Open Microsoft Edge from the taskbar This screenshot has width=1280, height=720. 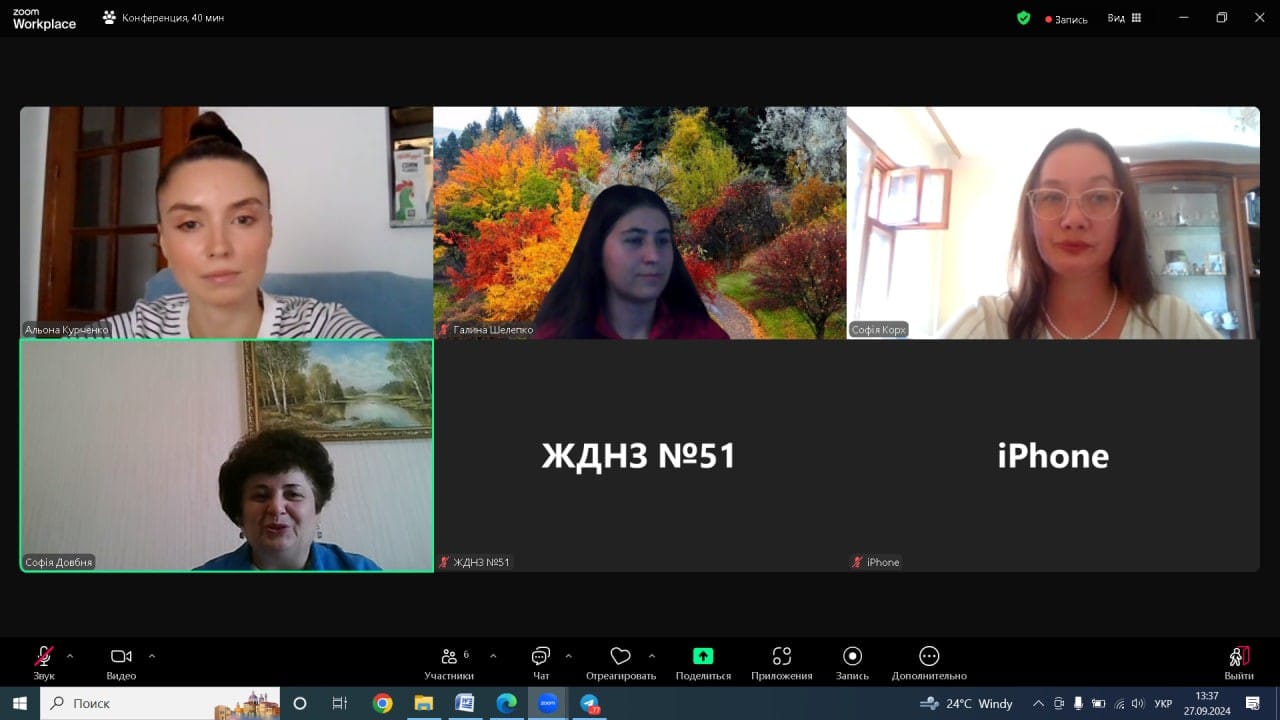506,703
